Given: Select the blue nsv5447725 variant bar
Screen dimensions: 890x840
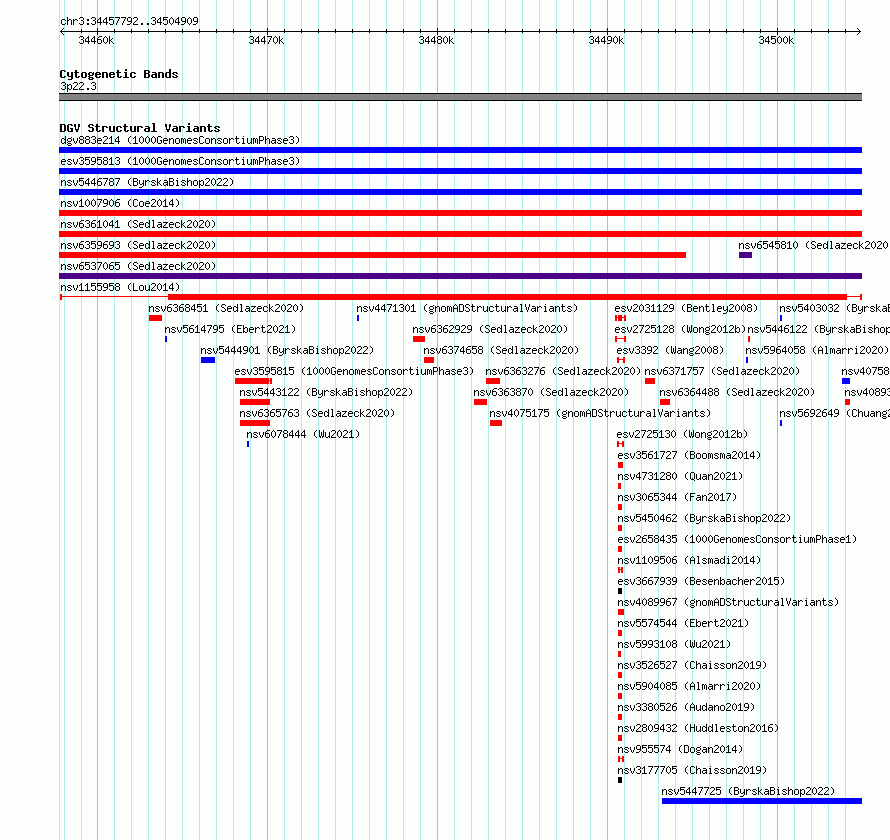Looking at the screenshot, I should click(x=762, y=801).
